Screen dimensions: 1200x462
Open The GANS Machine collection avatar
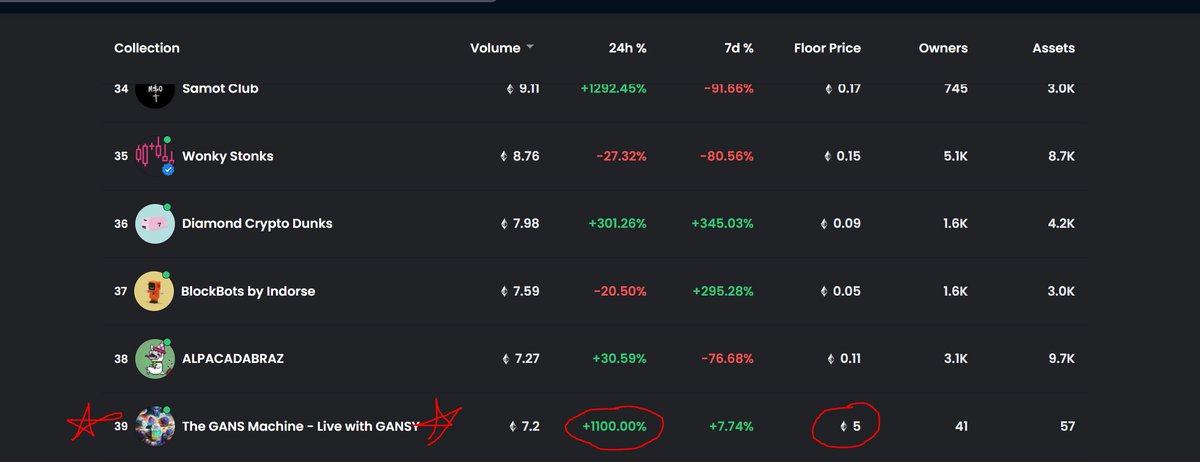click(x=154, y=426)
